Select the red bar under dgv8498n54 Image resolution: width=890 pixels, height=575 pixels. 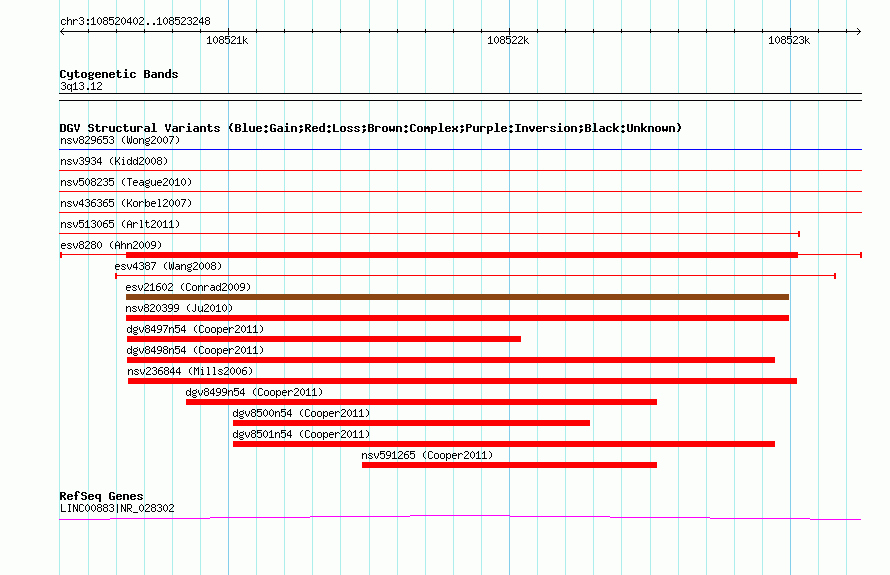(x=451, y=360)
